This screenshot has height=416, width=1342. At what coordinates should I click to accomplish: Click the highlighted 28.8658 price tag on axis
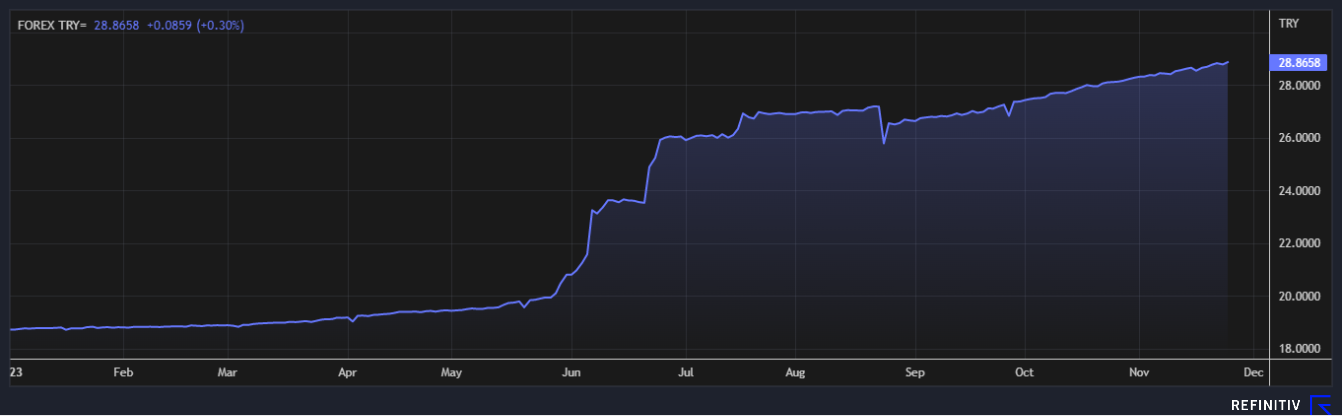[x=1297, y=62]
